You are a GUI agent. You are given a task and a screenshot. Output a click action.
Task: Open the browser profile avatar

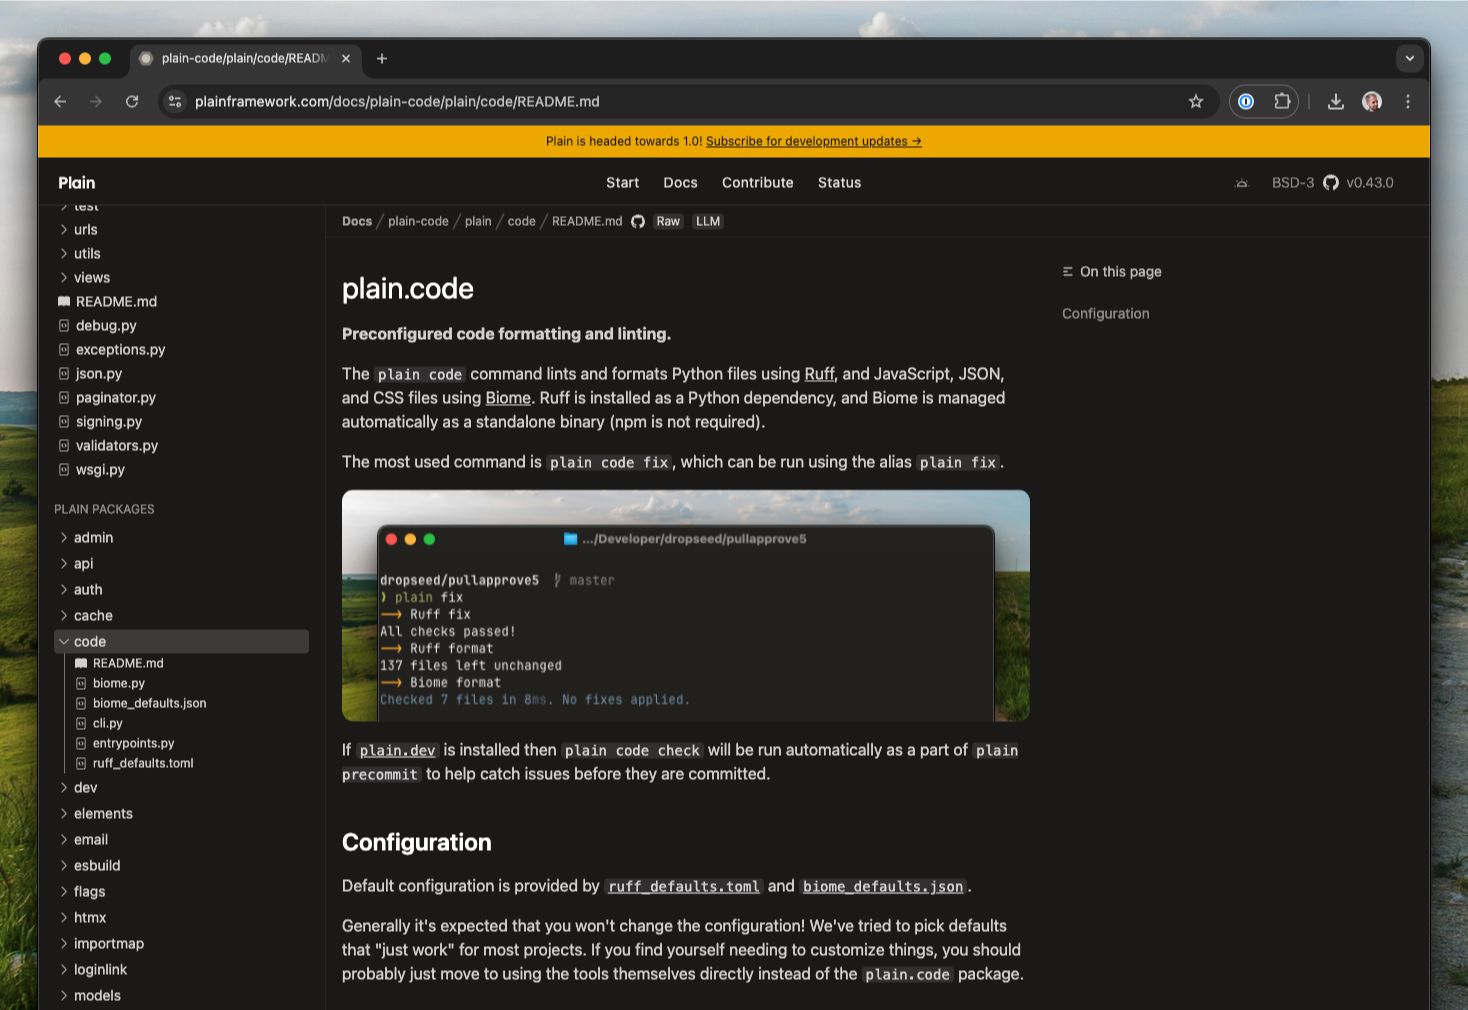click(x=1372, y=101)
